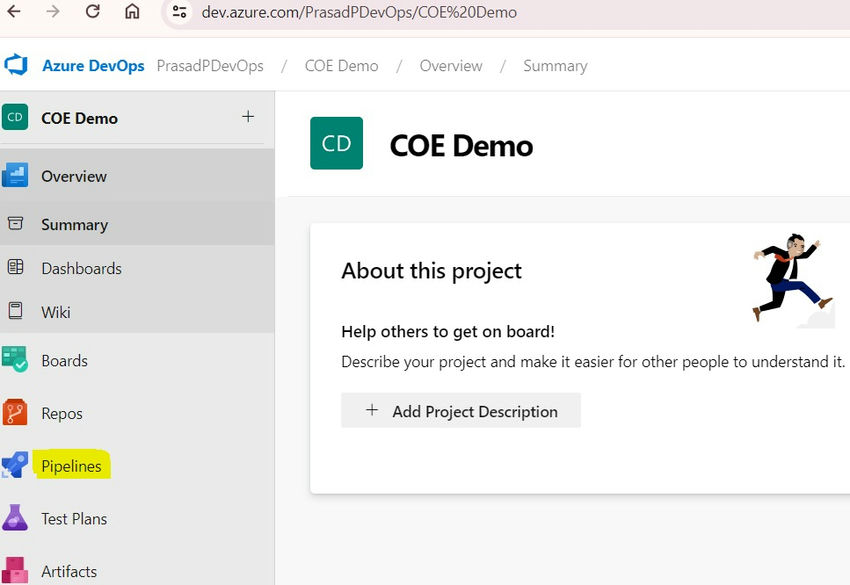
Task: Click the Wiki book icon
Action: 15,311
